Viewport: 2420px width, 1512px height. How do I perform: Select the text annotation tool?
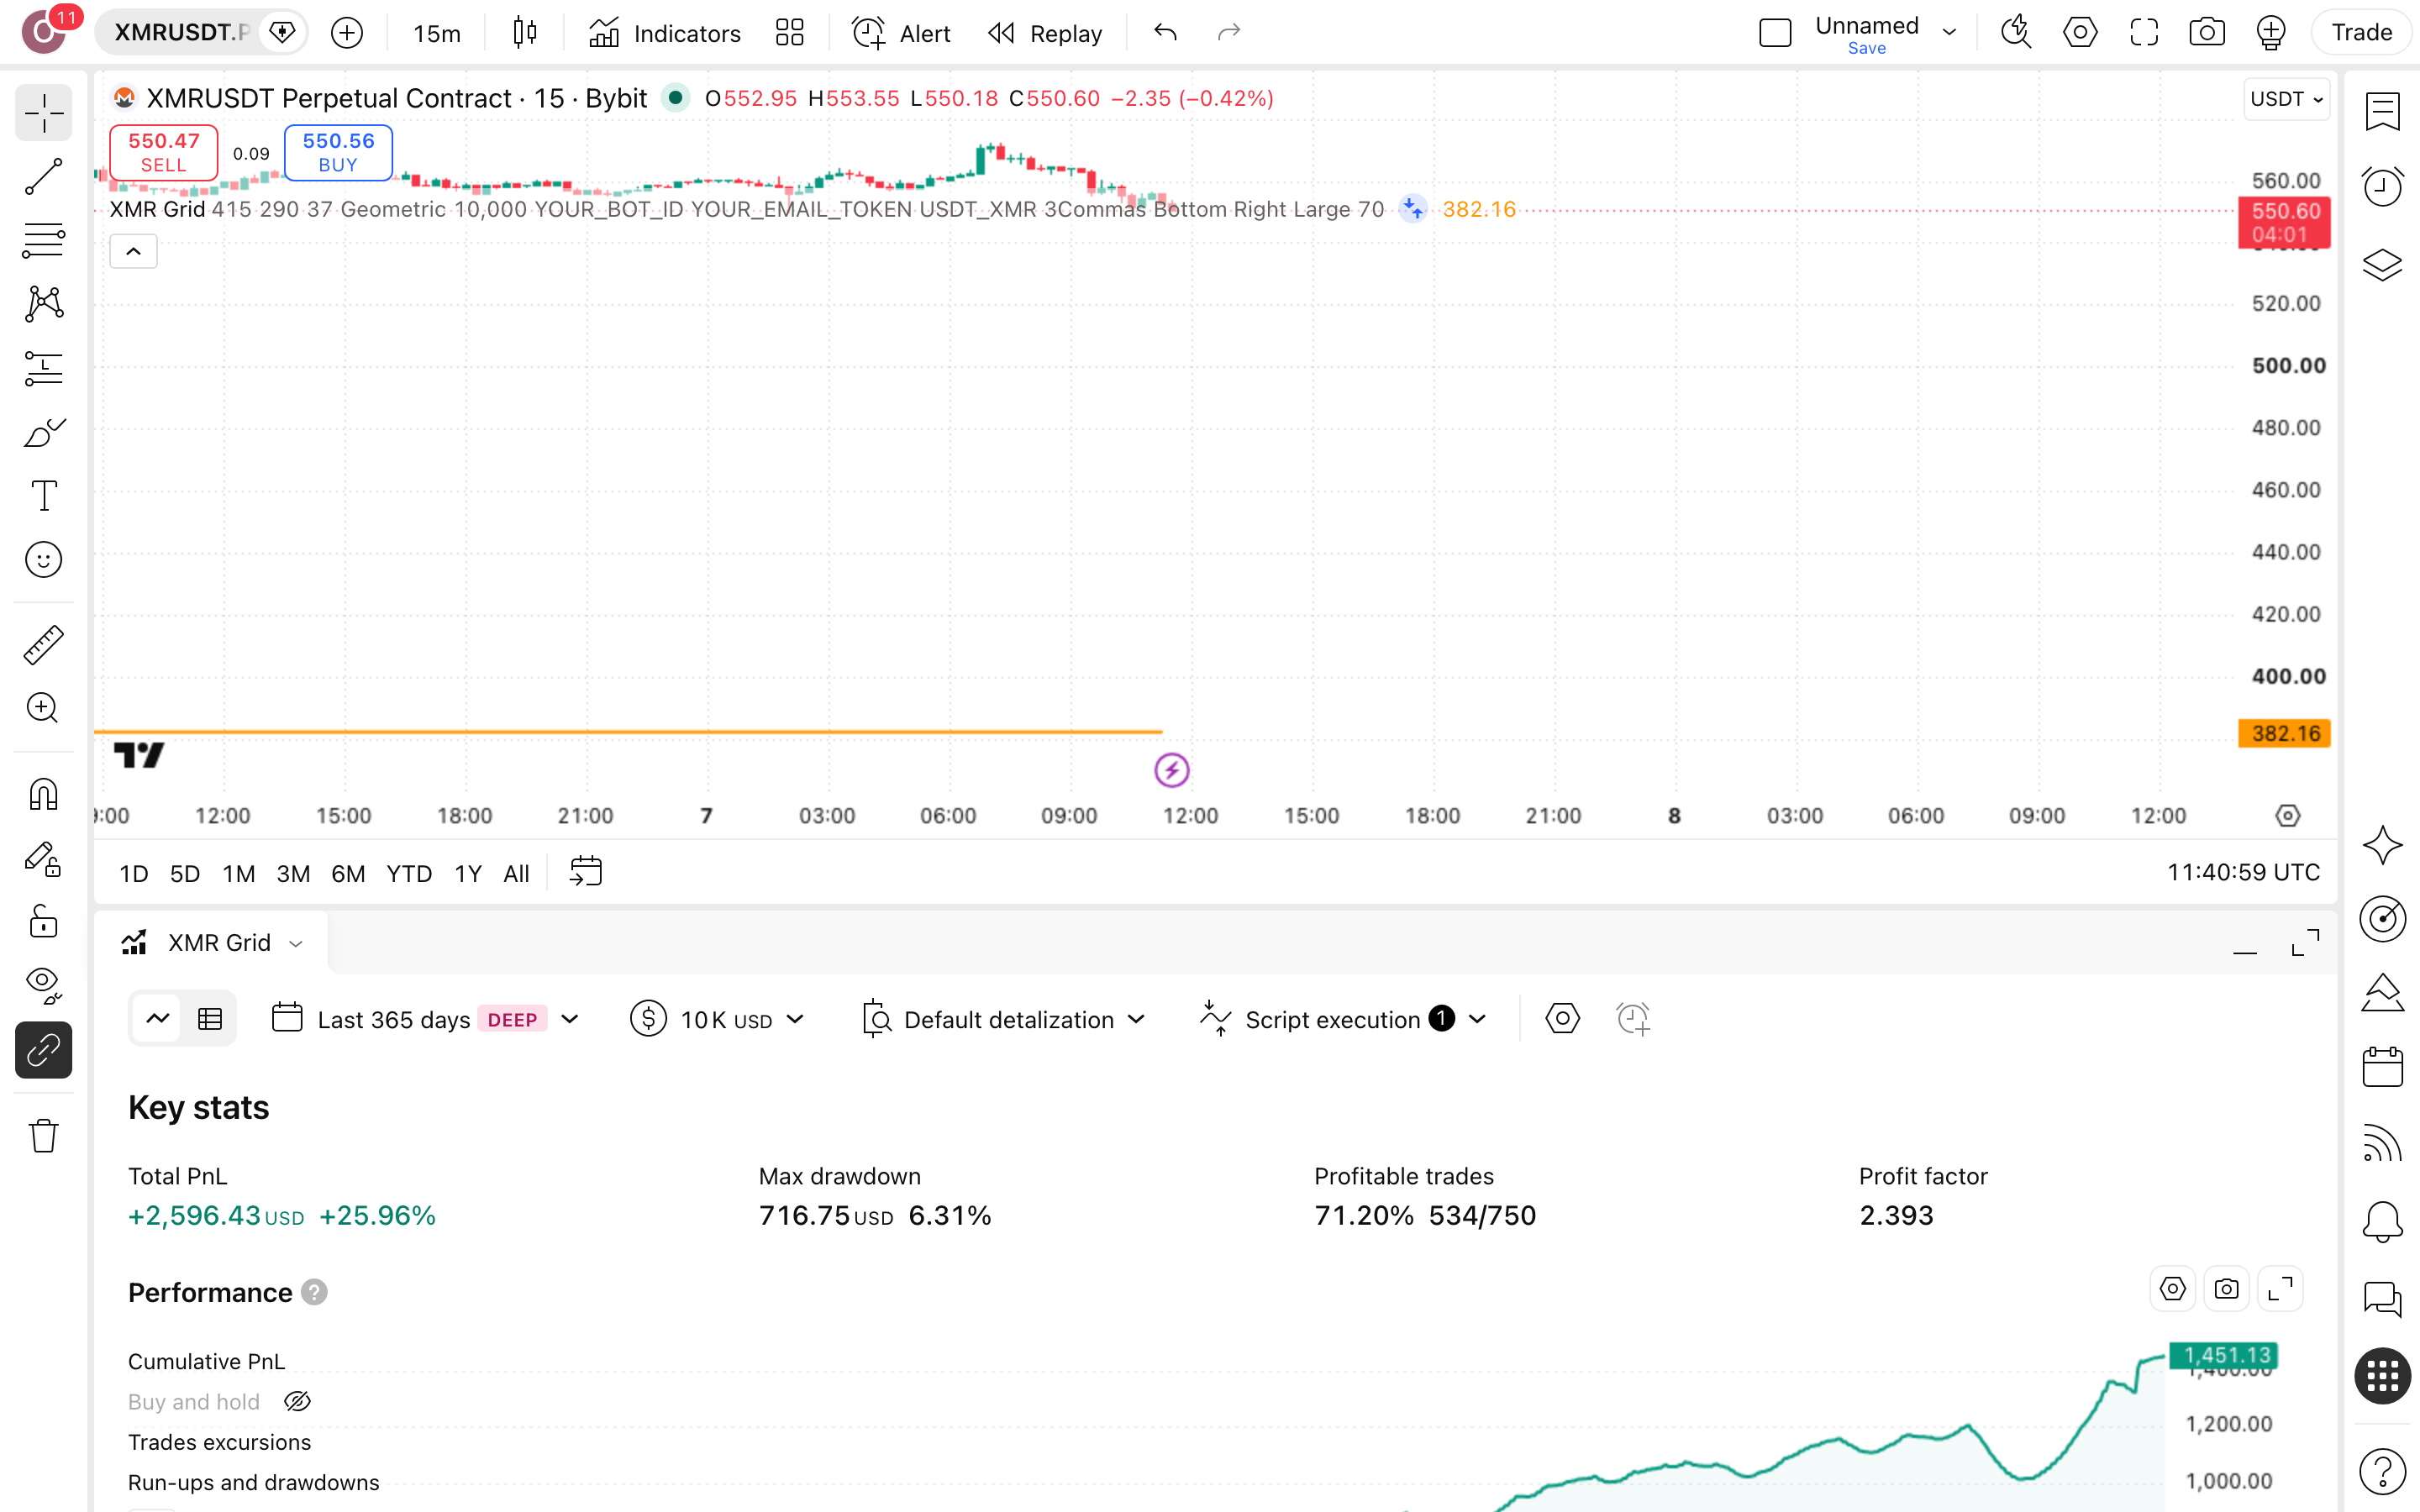tap(43, 496)
